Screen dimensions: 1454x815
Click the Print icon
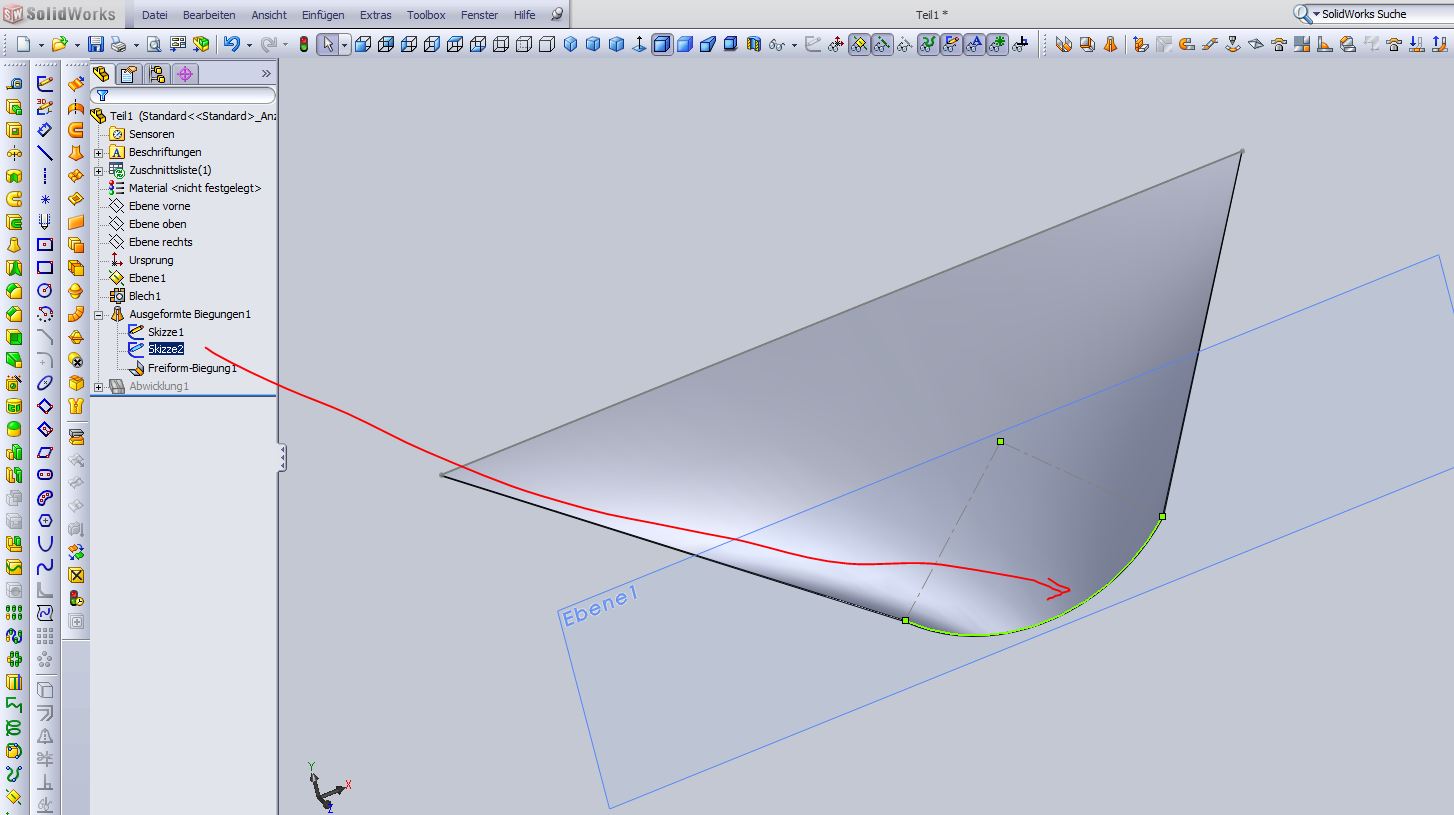(119, 44)
